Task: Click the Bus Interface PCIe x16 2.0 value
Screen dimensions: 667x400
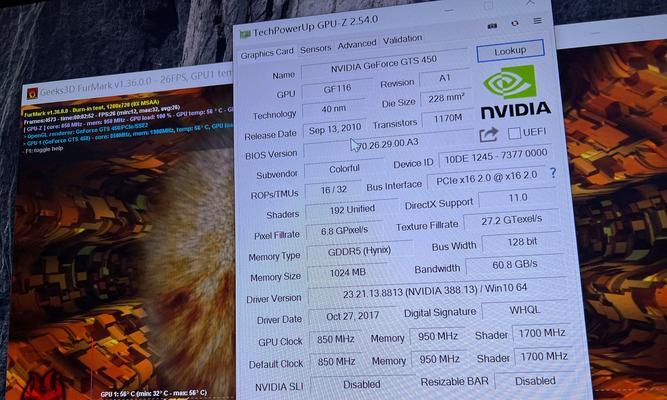Action: (x=487, y=179)
